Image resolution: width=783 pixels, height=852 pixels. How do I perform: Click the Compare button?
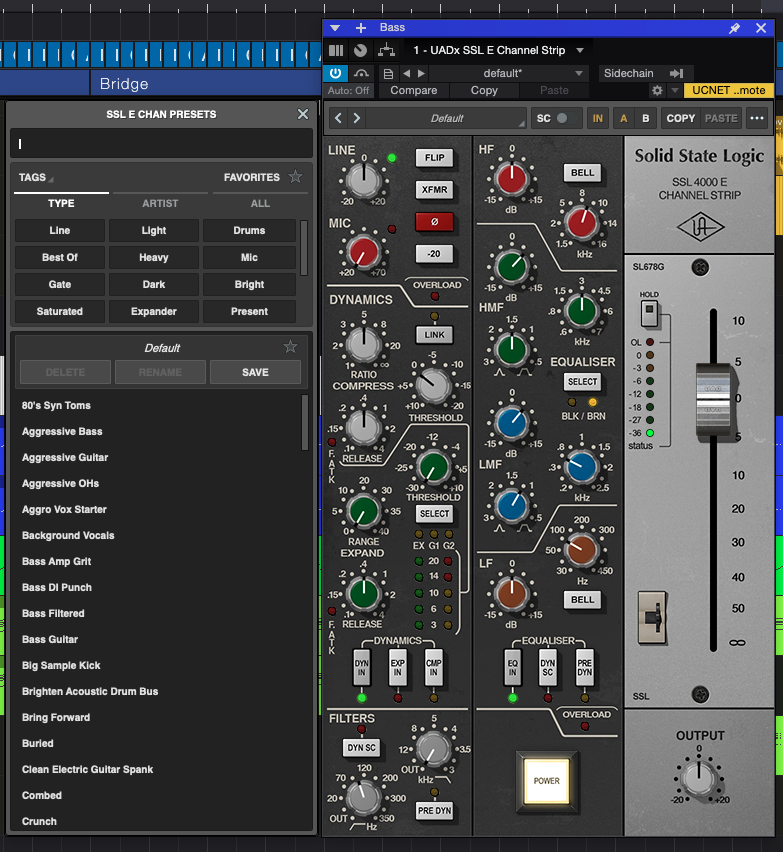pos(414,90)
